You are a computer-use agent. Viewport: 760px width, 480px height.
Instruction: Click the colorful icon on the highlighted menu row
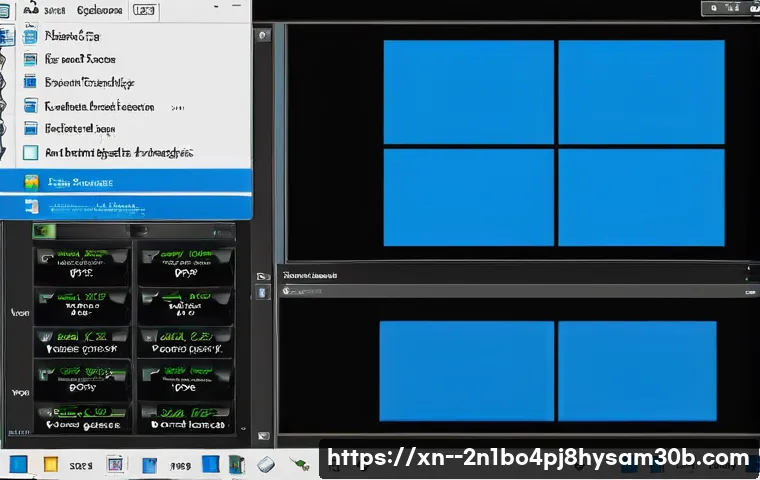tap(31, 182)
